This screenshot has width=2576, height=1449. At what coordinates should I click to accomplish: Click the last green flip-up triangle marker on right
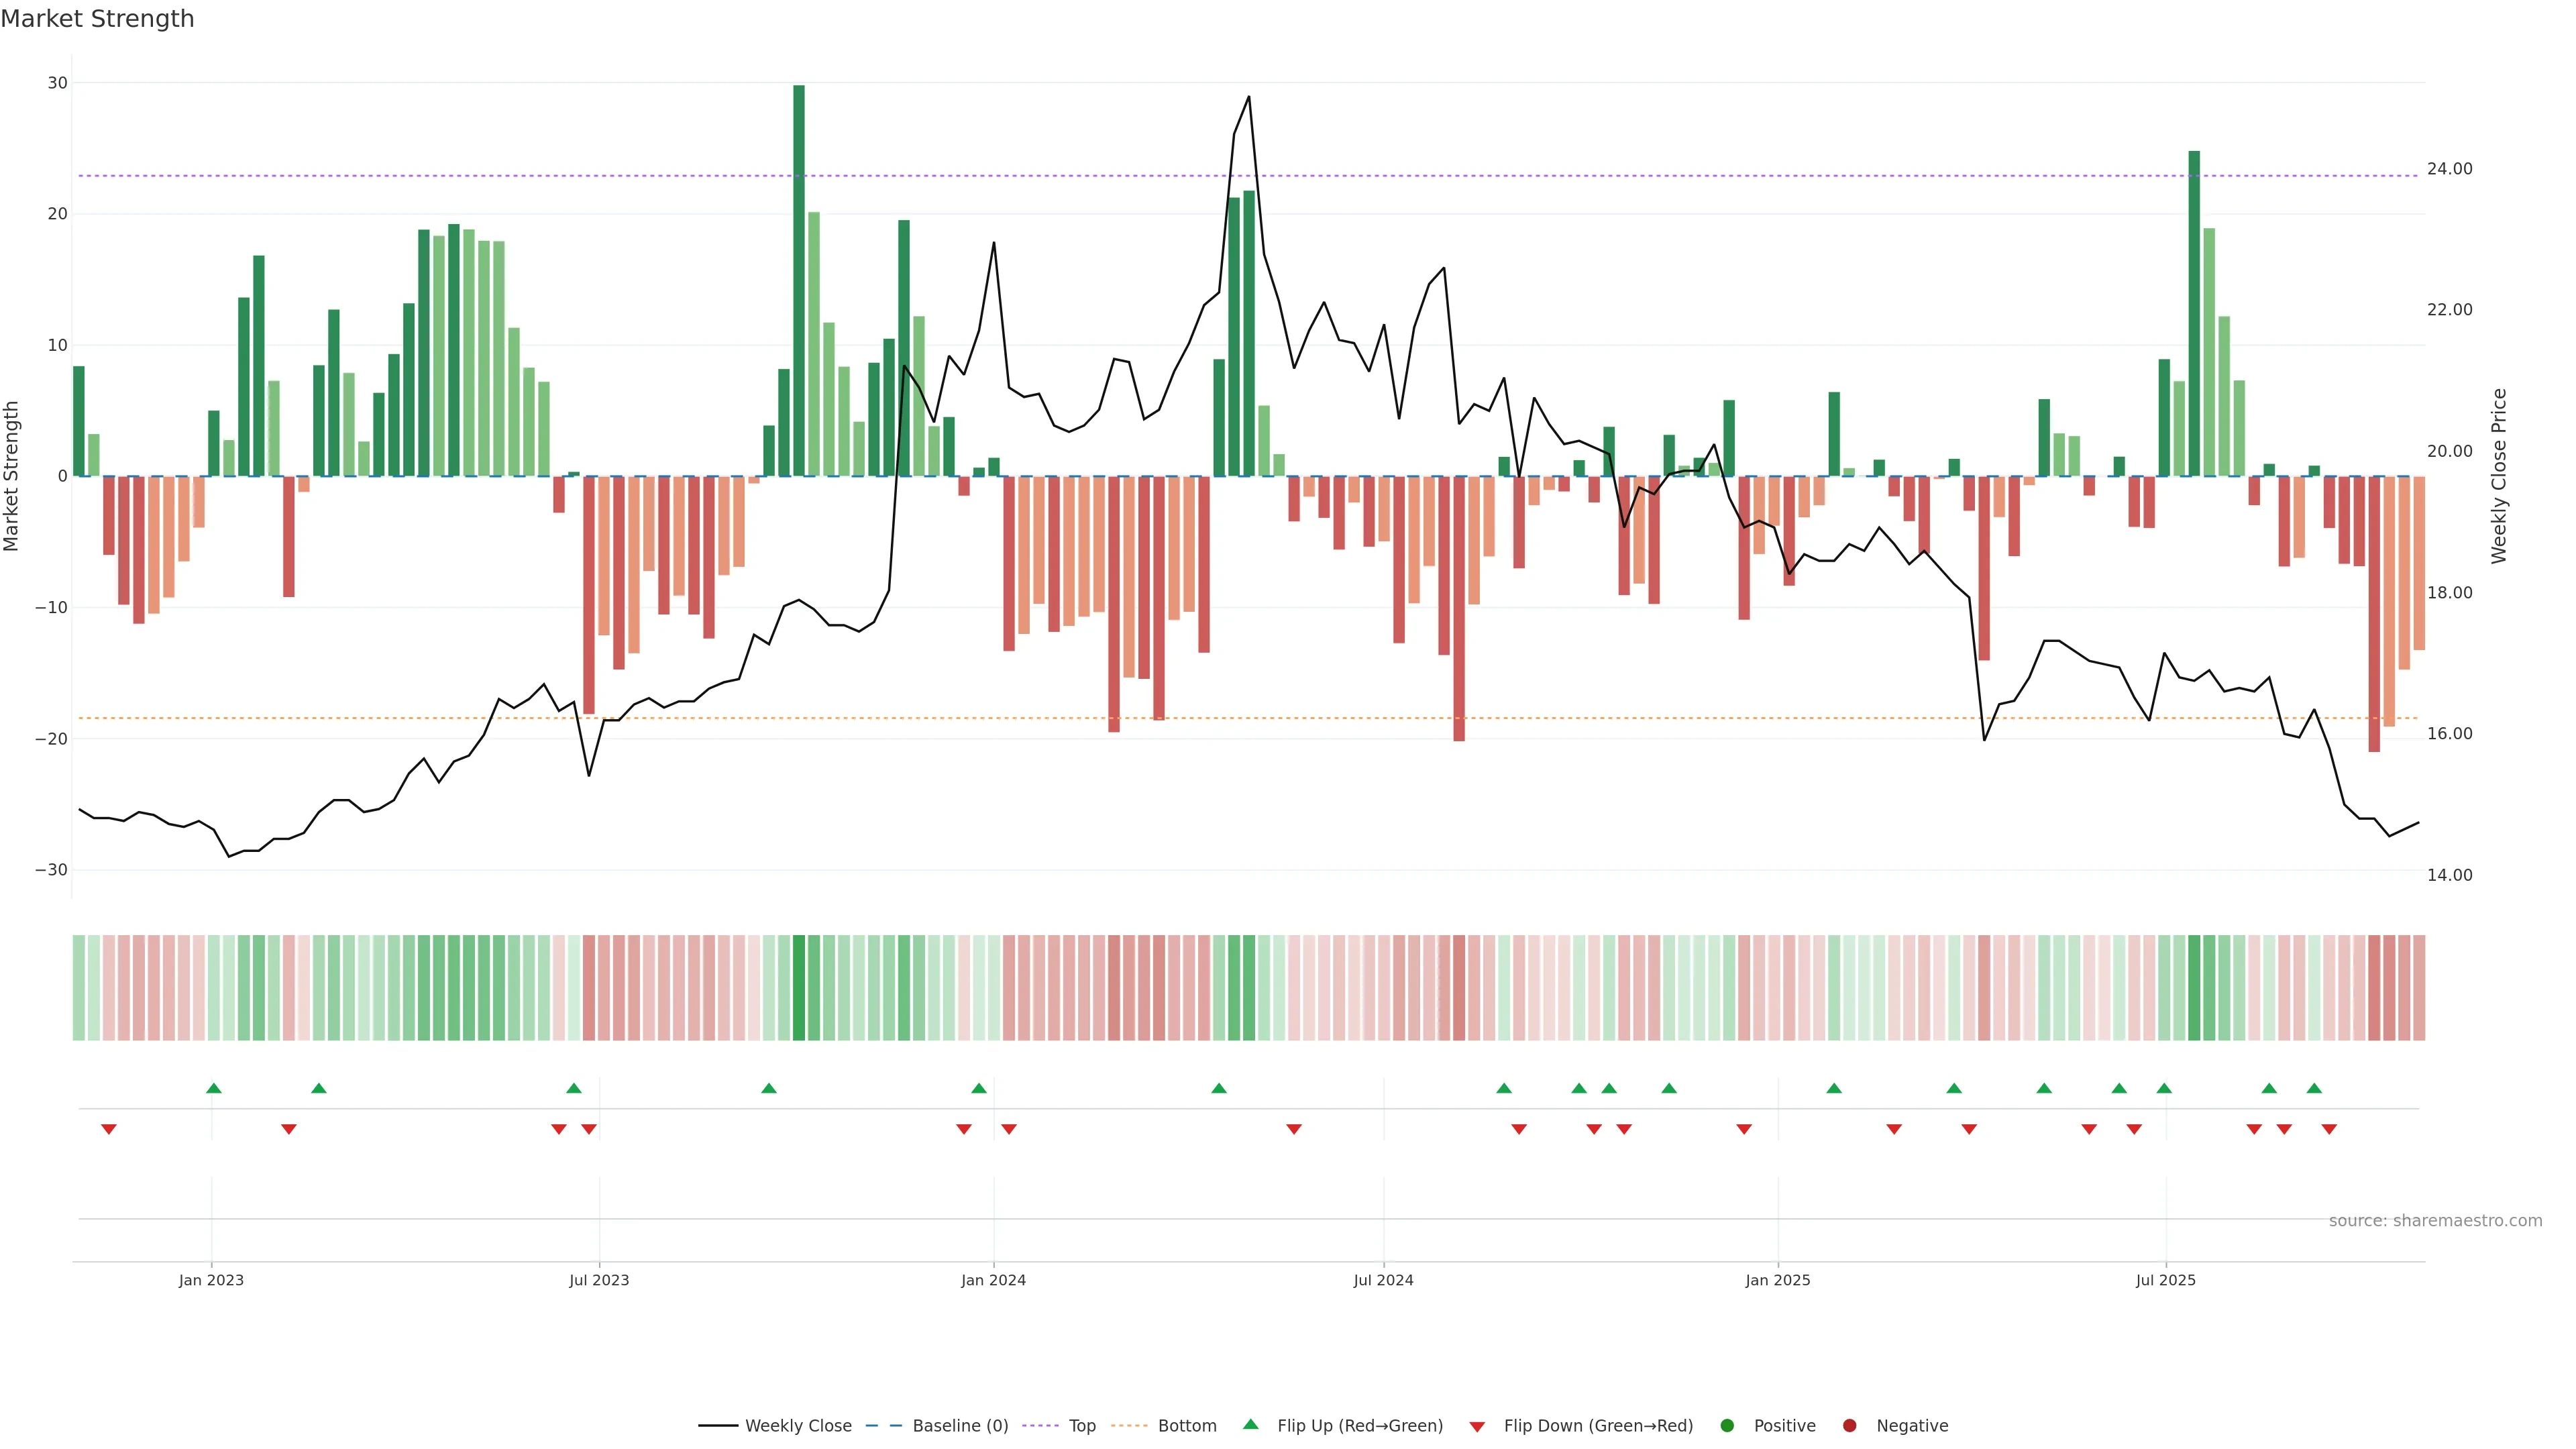tap(2314, 1088)
